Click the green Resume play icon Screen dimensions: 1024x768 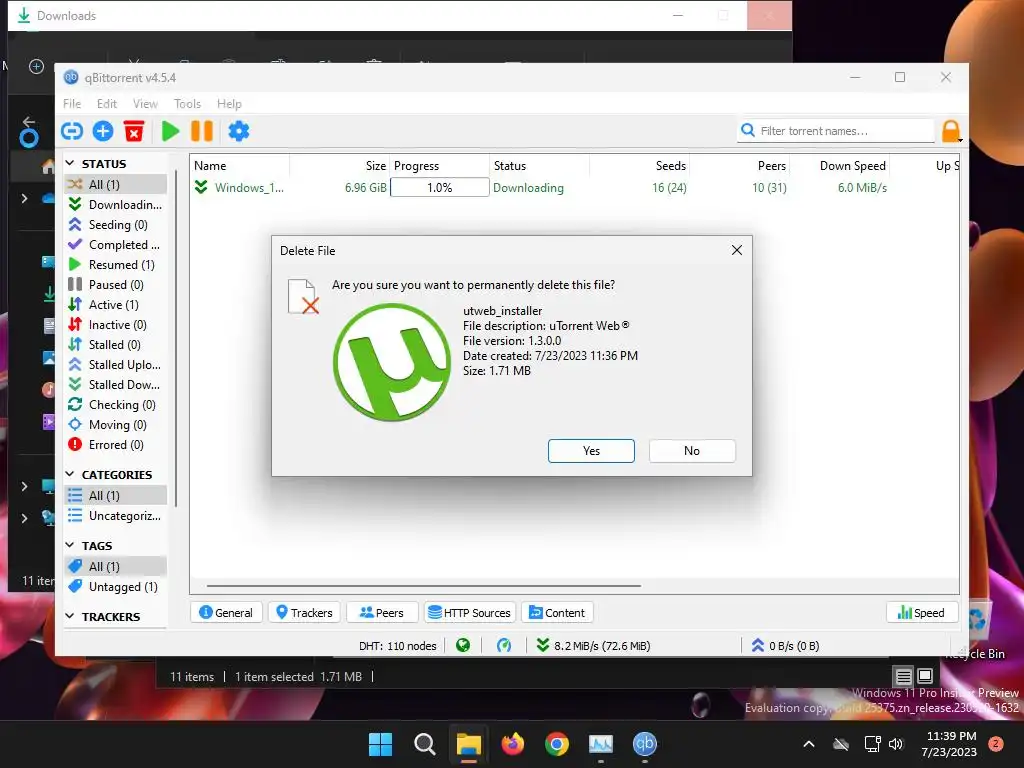tap(170, 131)
